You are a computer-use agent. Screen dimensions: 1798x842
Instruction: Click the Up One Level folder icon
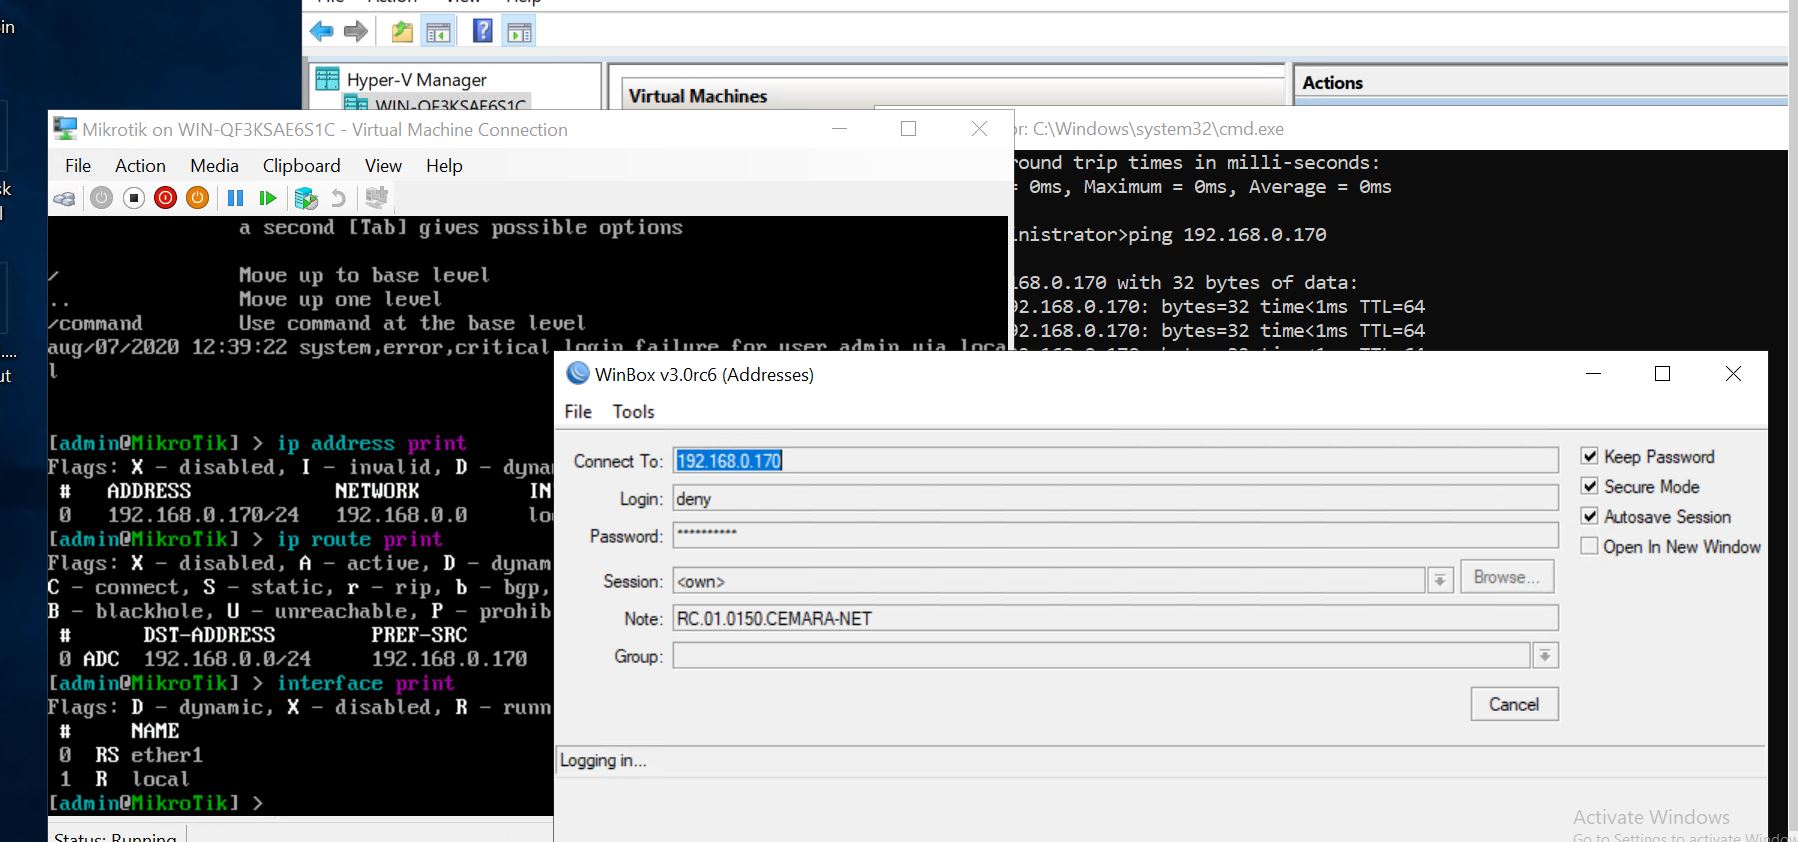402,32
